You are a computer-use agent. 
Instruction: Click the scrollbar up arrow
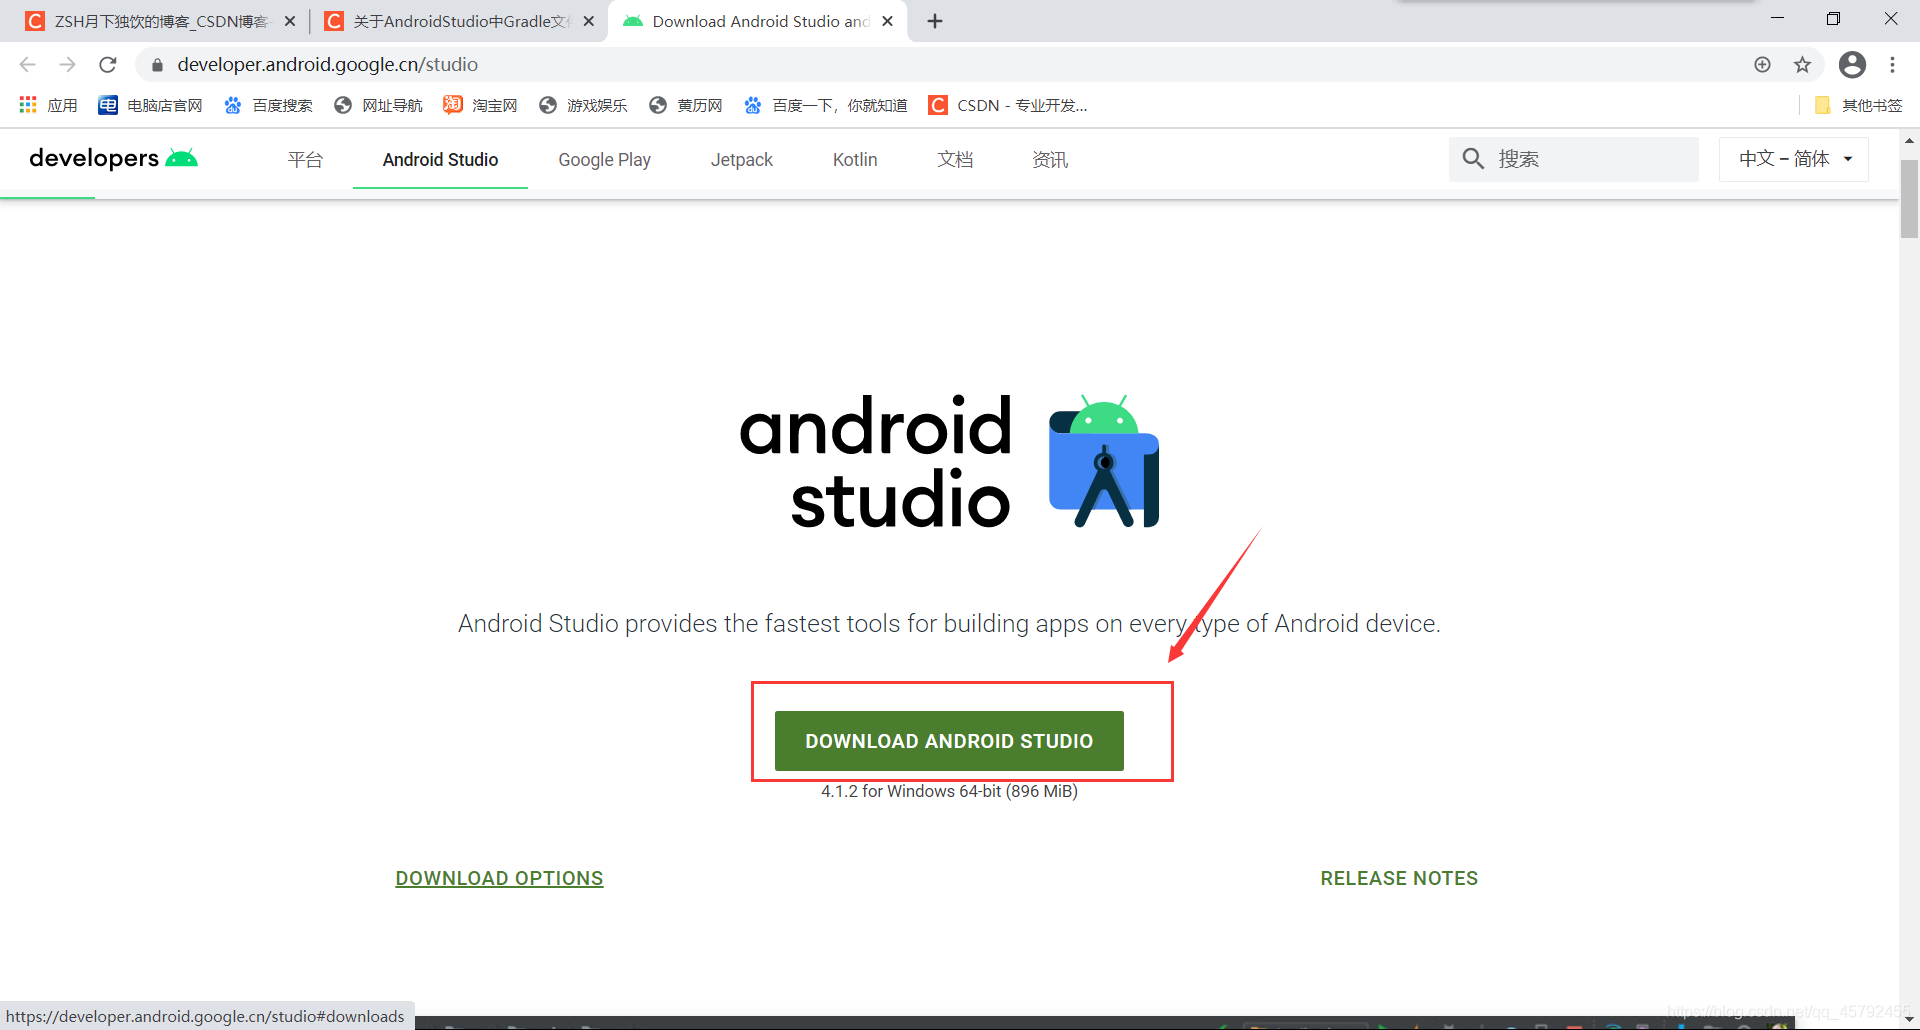coord(1909,141)
